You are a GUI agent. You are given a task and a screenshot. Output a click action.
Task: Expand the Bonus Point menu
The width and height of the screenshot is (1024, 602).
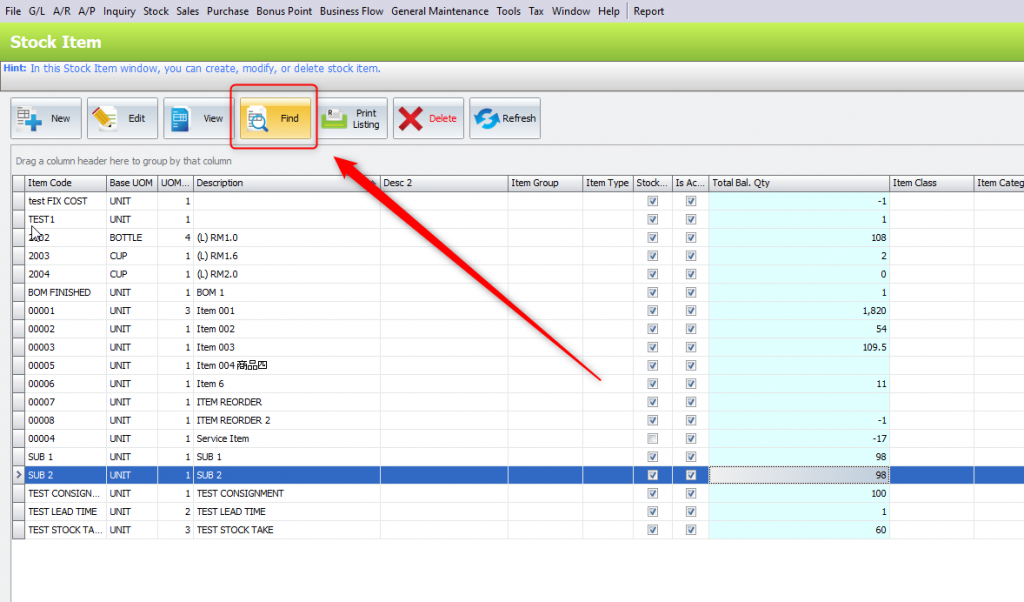pyautogui.click(x=284, y=12)
